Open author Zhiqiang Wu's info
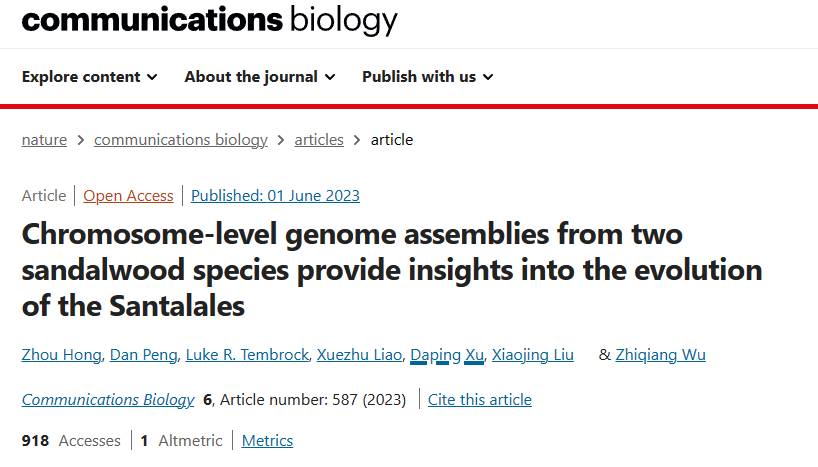Screen dimensions: 818x467 (x=660, y=354)
